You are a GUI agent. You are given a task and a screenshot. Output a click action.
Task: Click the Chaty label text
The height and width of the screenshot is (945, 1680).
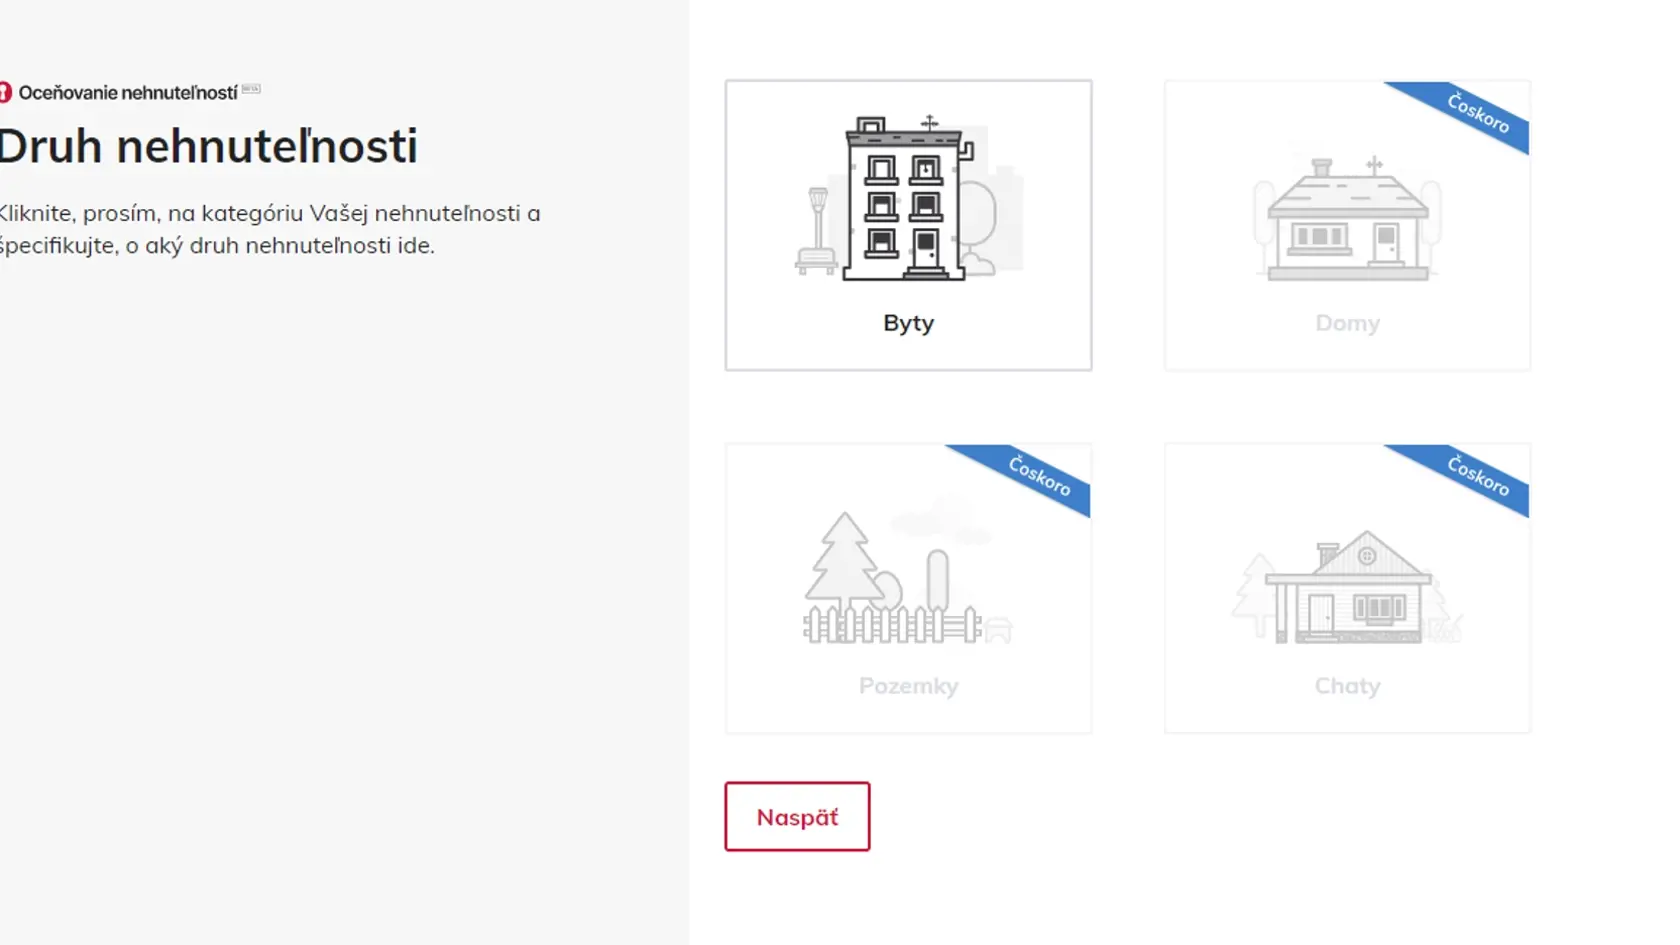coord(1347,686)
